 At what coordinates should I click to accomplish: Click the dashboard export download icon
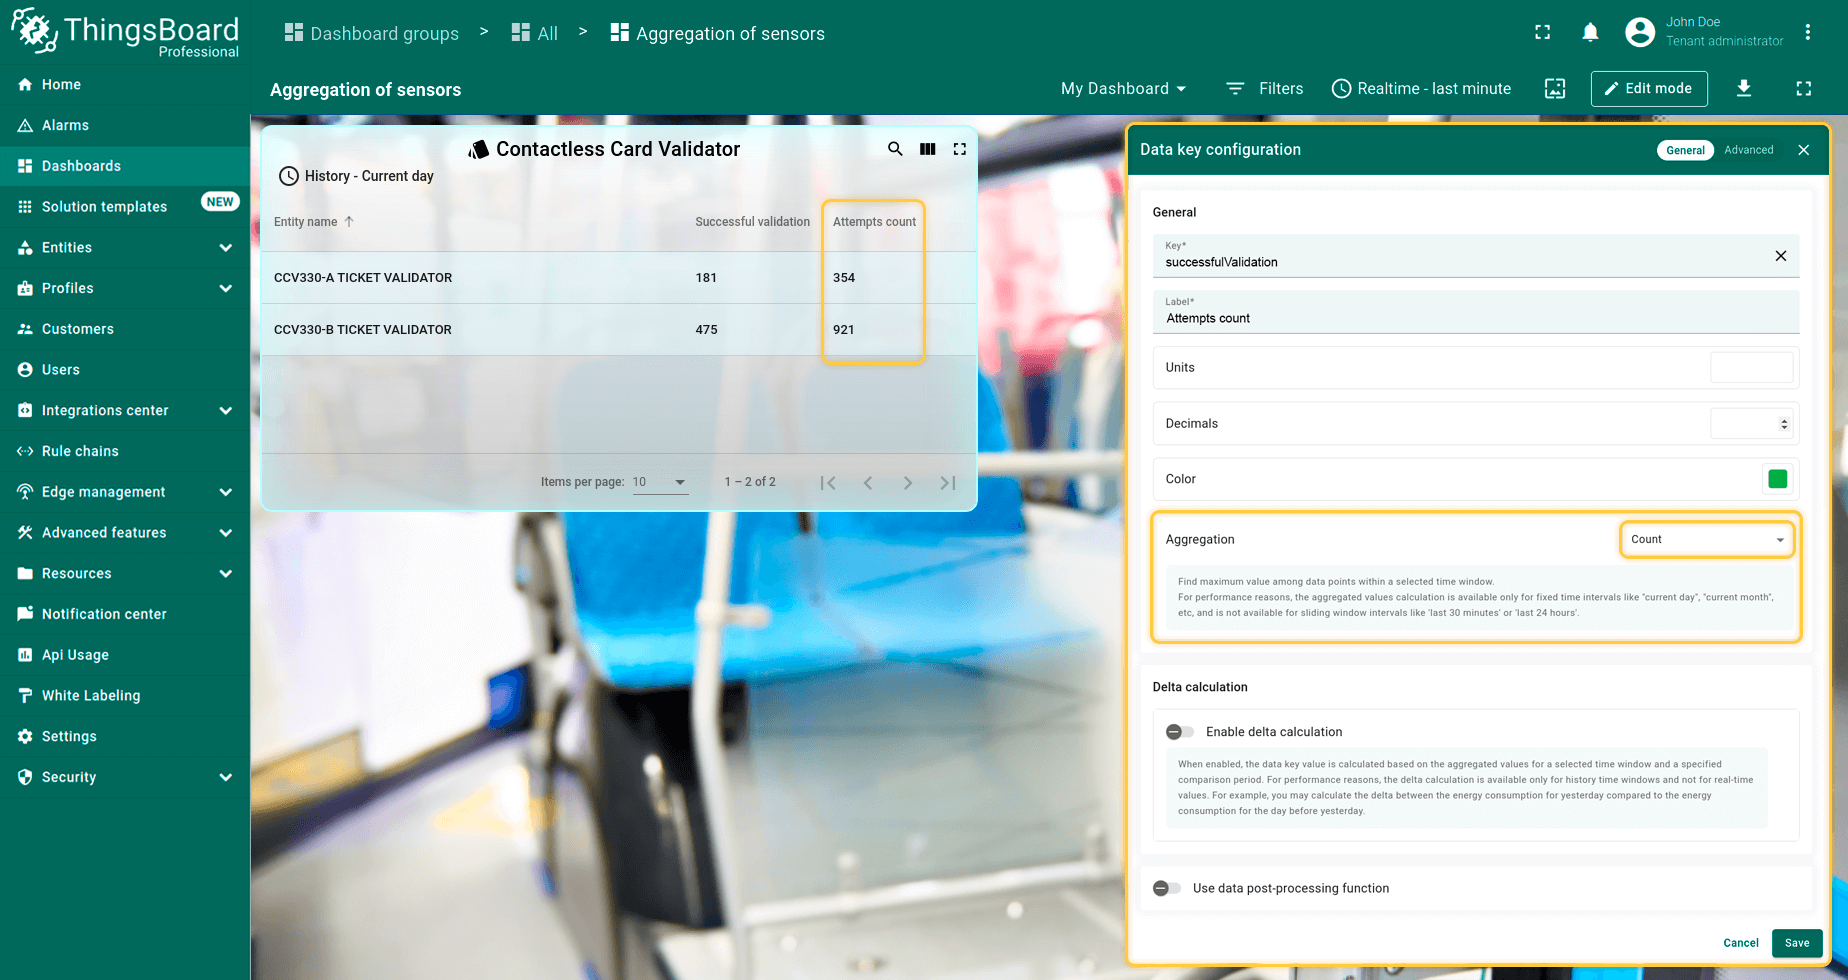(x=1744, y=89)
